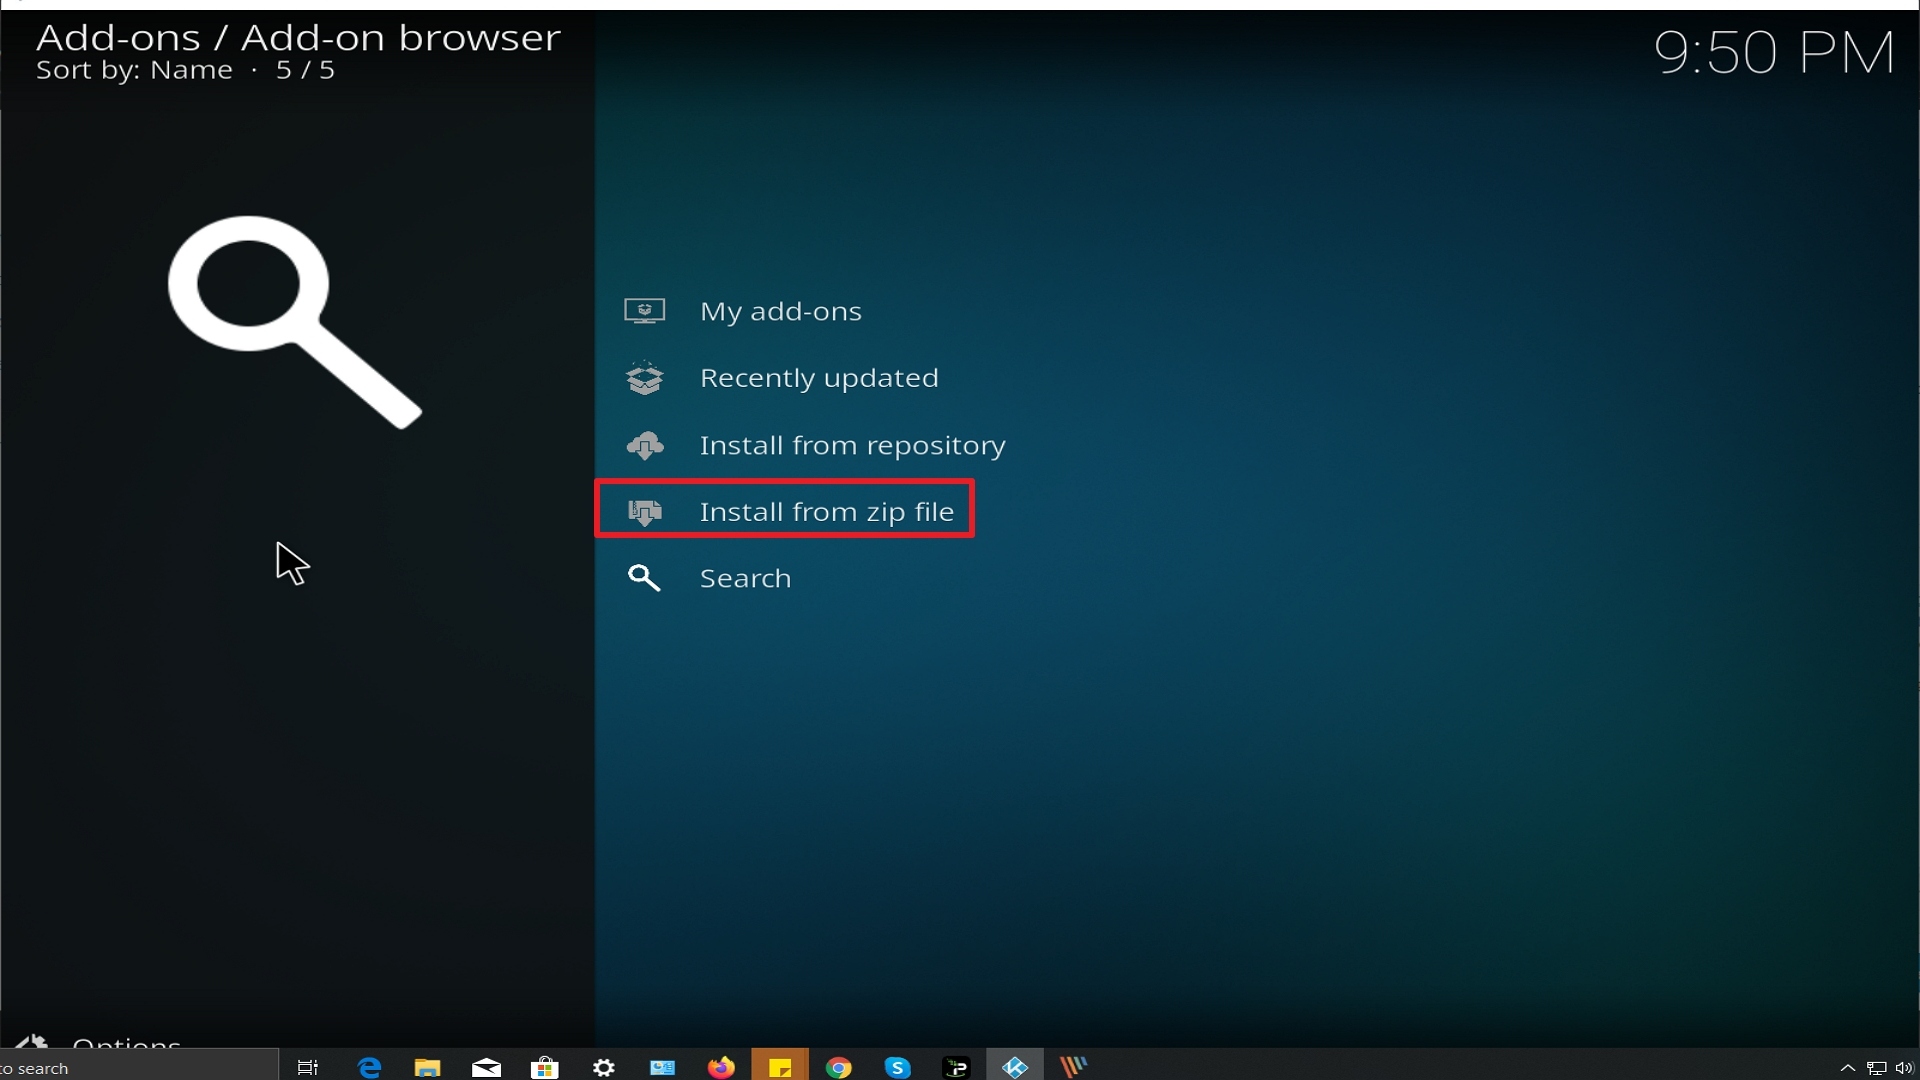Click the large magnifying glass artwork
This screenshot has height=1080, width=1920.
click(295, 322)
